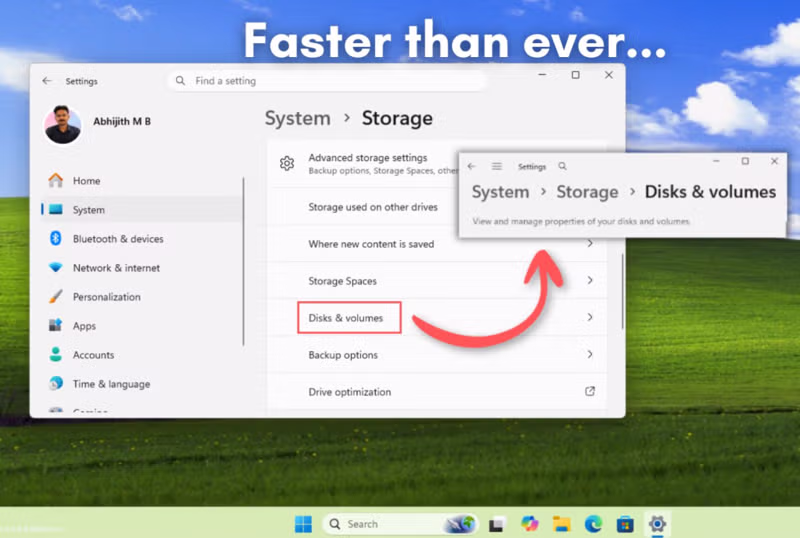
Task: Open Network & internet settings
Action: (115, 268)
